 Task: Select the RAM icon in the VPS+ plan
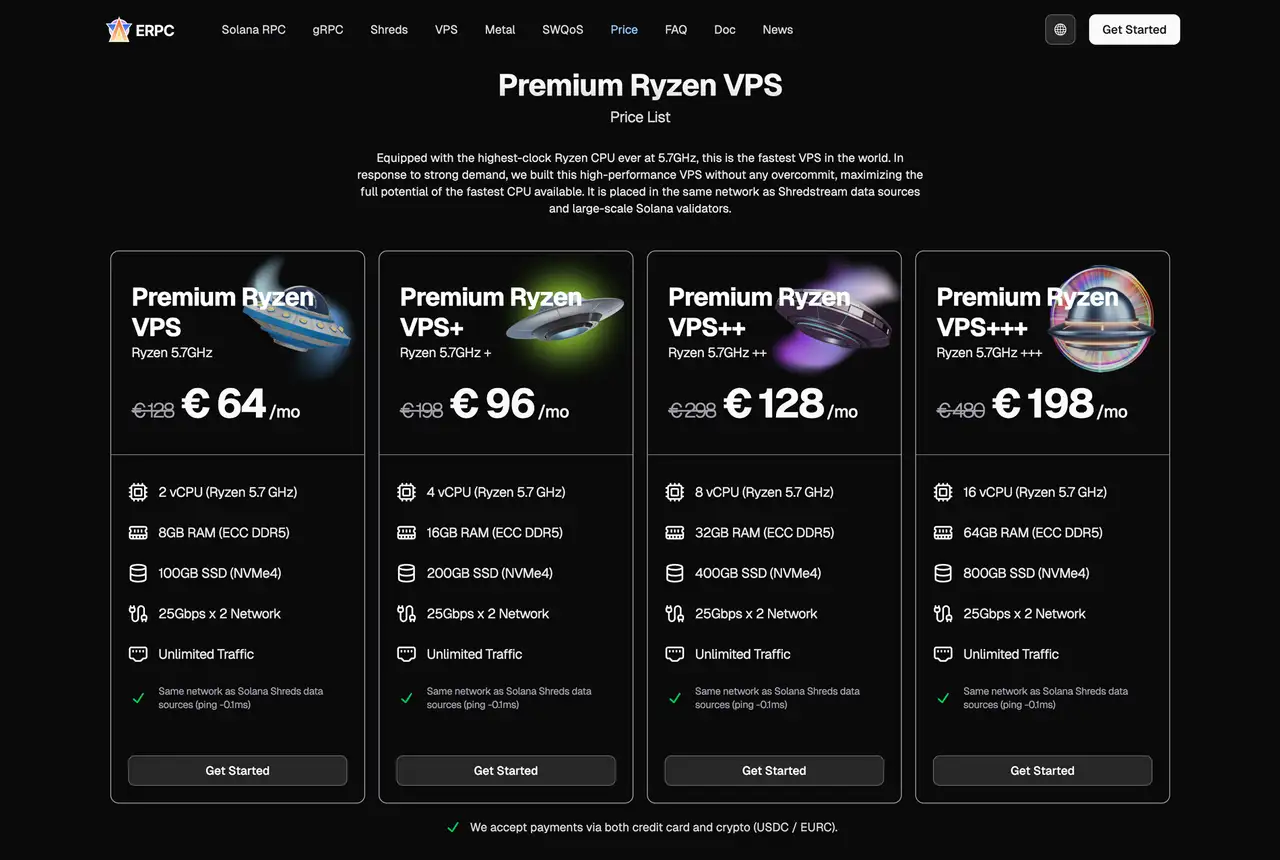pos(406,533)
